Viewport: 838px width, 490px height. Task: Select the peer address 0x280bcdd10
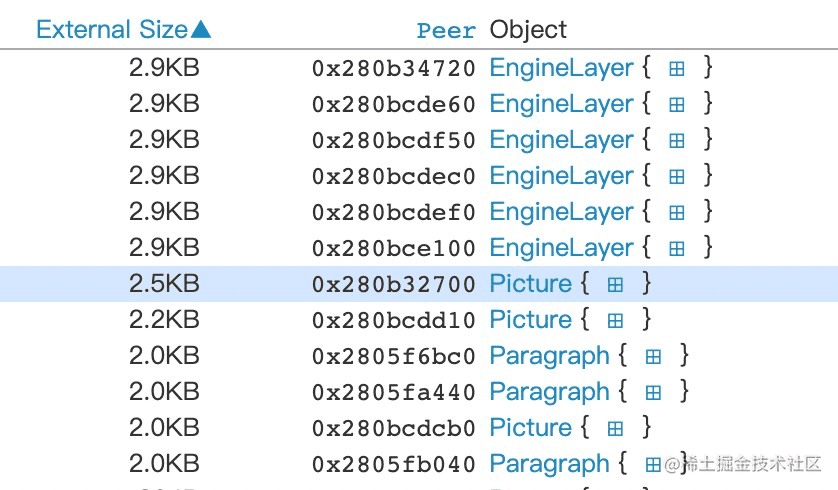(x=393, y=321)
